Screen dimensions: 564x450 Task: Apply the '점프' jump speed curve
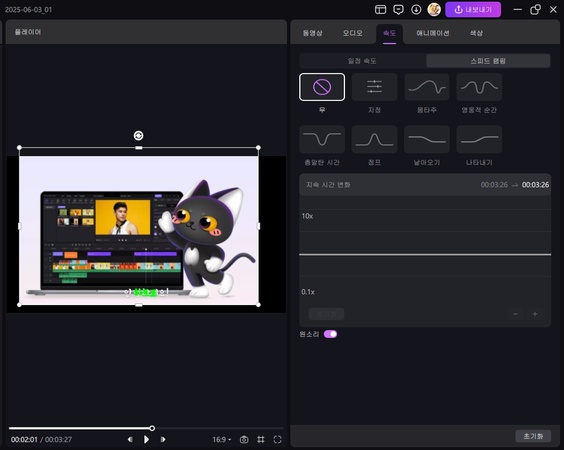374,139
